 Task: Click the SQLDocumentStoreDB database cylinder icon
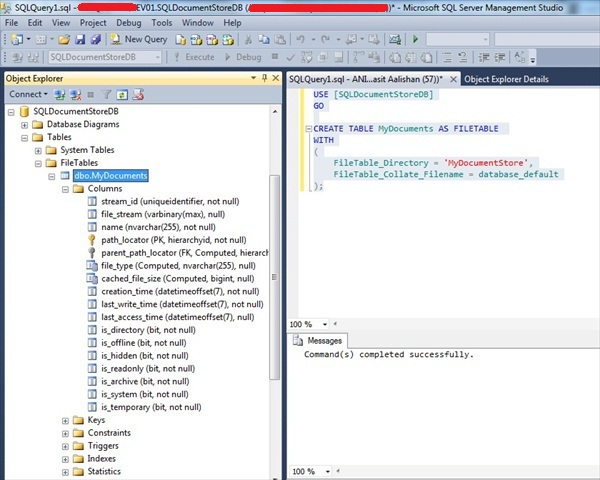[x=23, y=111]
